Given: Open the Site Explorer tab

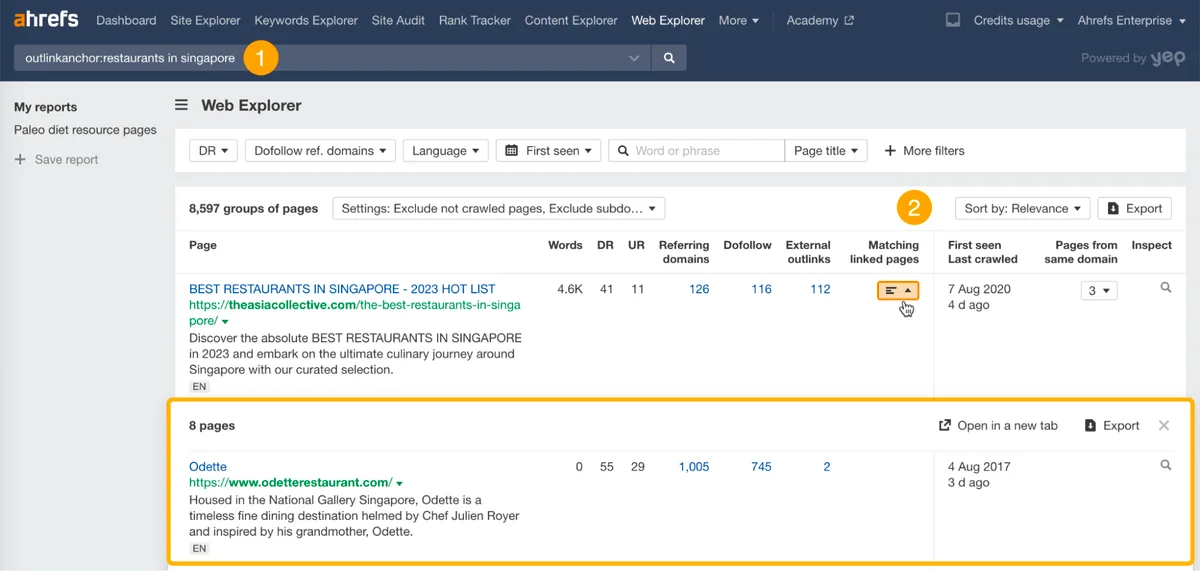Looking at the screenshot, I should coord(206,20).
